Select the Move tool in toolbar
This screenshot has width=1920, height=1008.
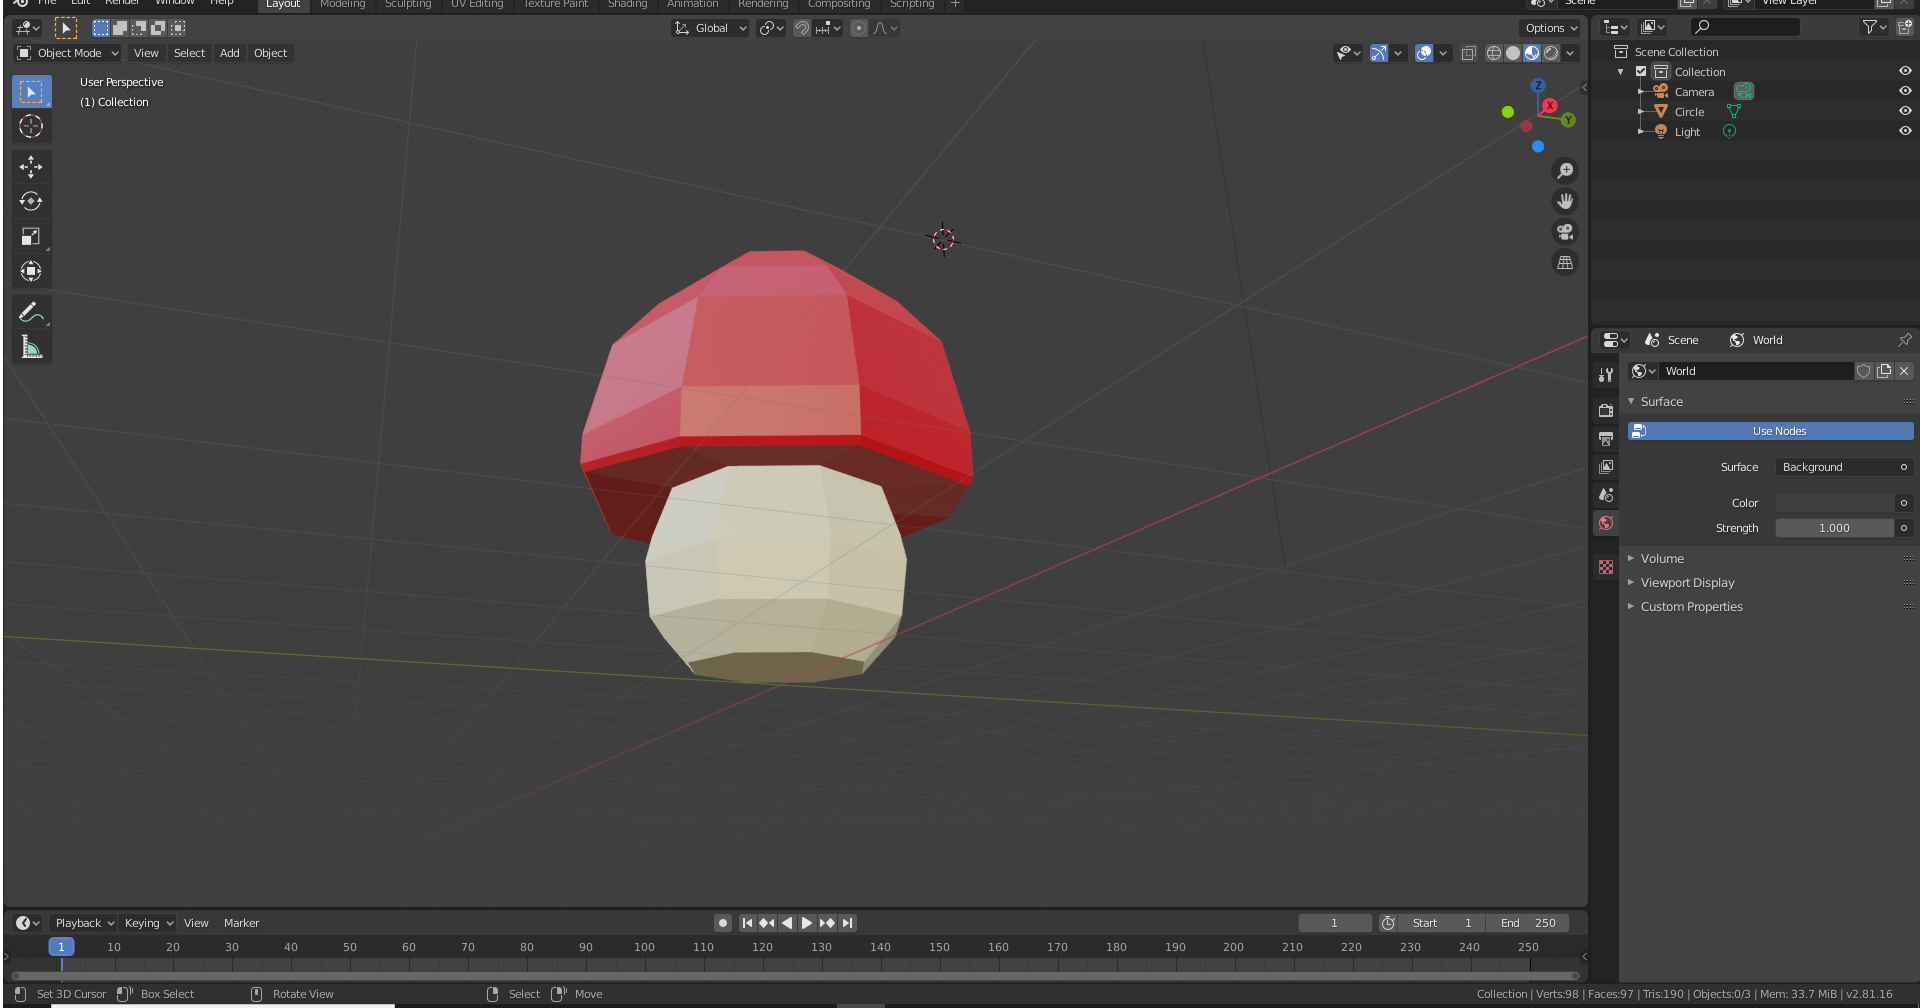point(31,166)
